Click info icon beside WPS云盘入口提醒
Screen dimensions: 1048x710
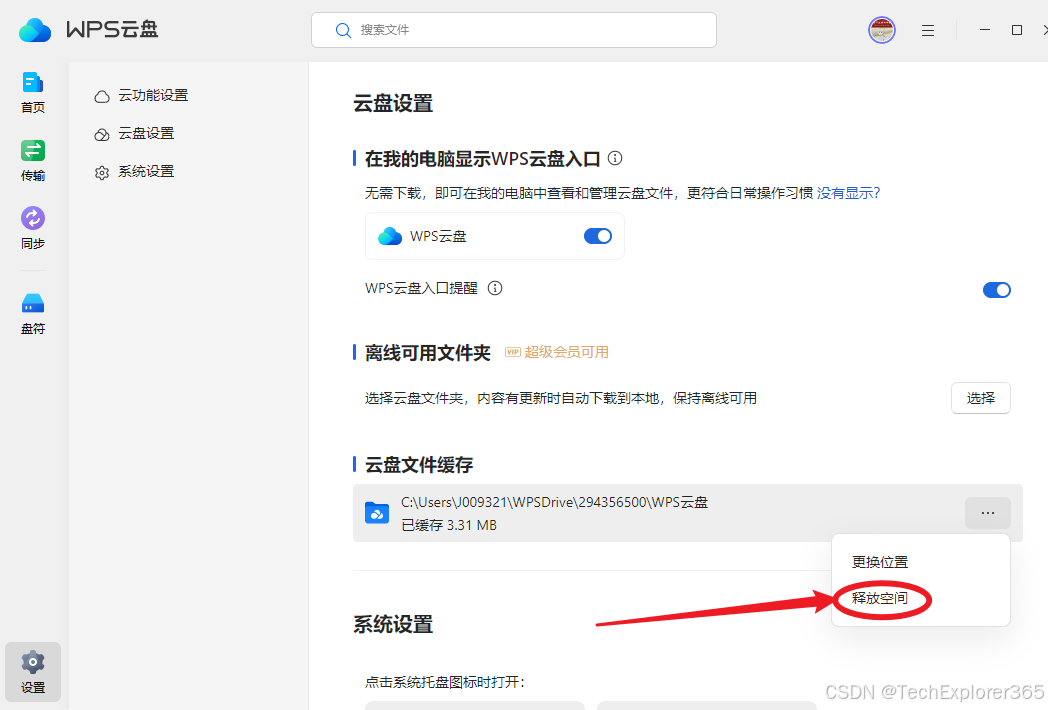tap(495, 288)
